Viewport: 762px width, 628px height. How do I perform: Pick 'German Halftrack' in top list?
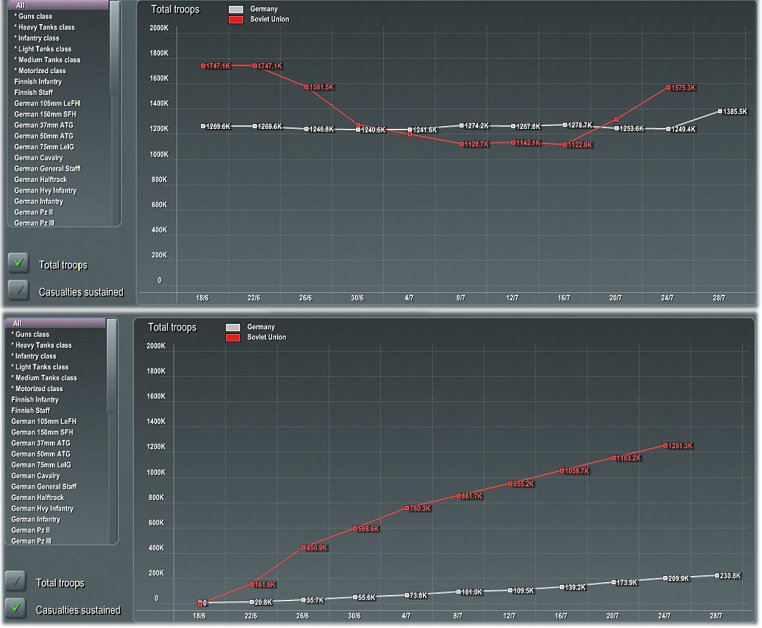click(x=40, y=179)
